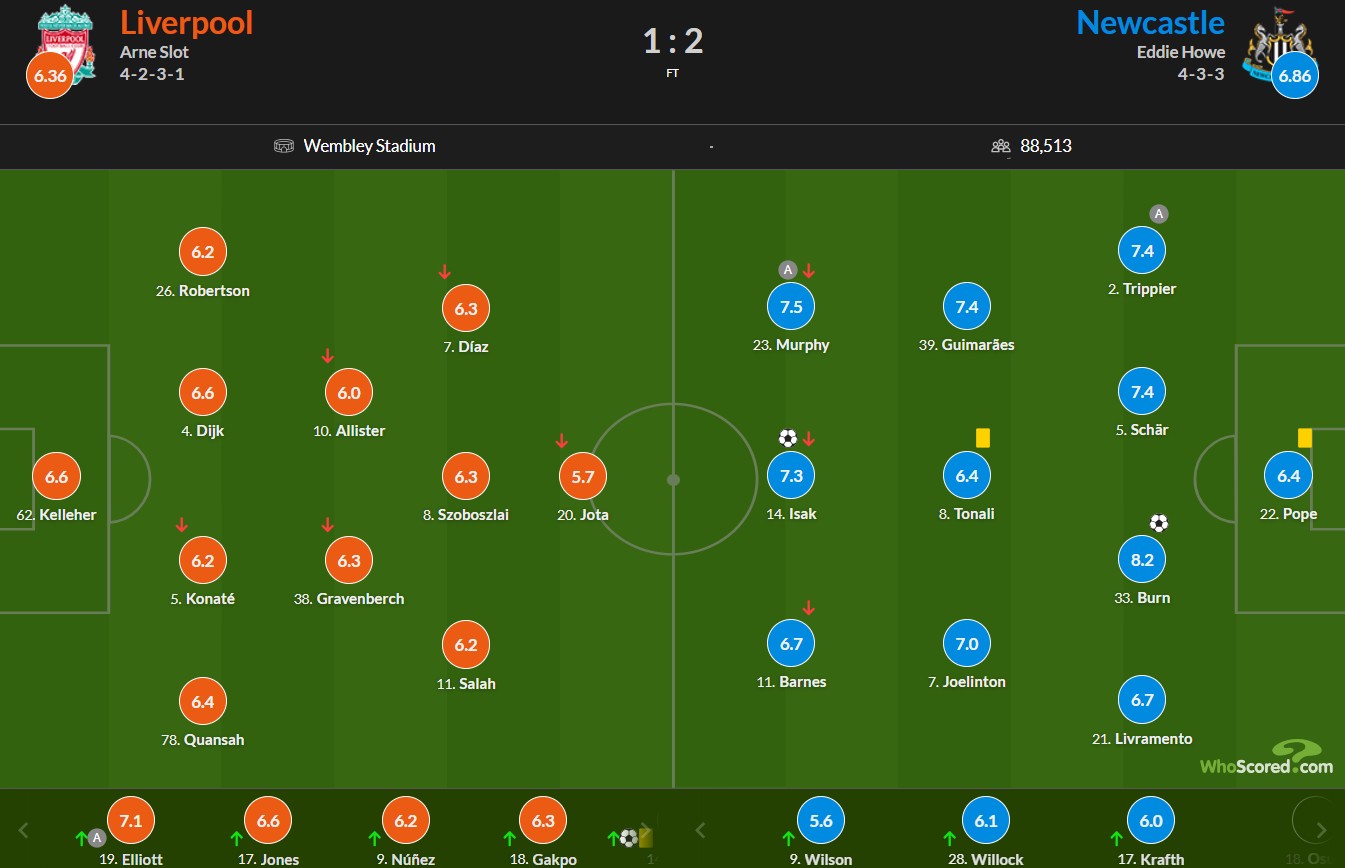
Task: Select Burn's 8.2 rating circle
Action: [1142, 560]
